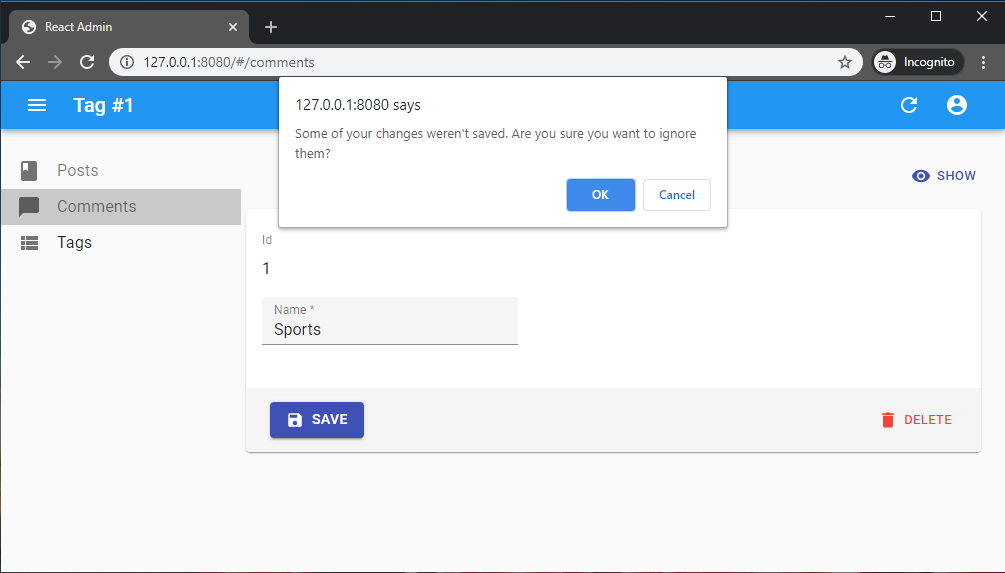Viewport: 1005px width, 573px height.
Task: Click the refresh icon in app bar
Action: pyautogui.click(x=909, y=105)
